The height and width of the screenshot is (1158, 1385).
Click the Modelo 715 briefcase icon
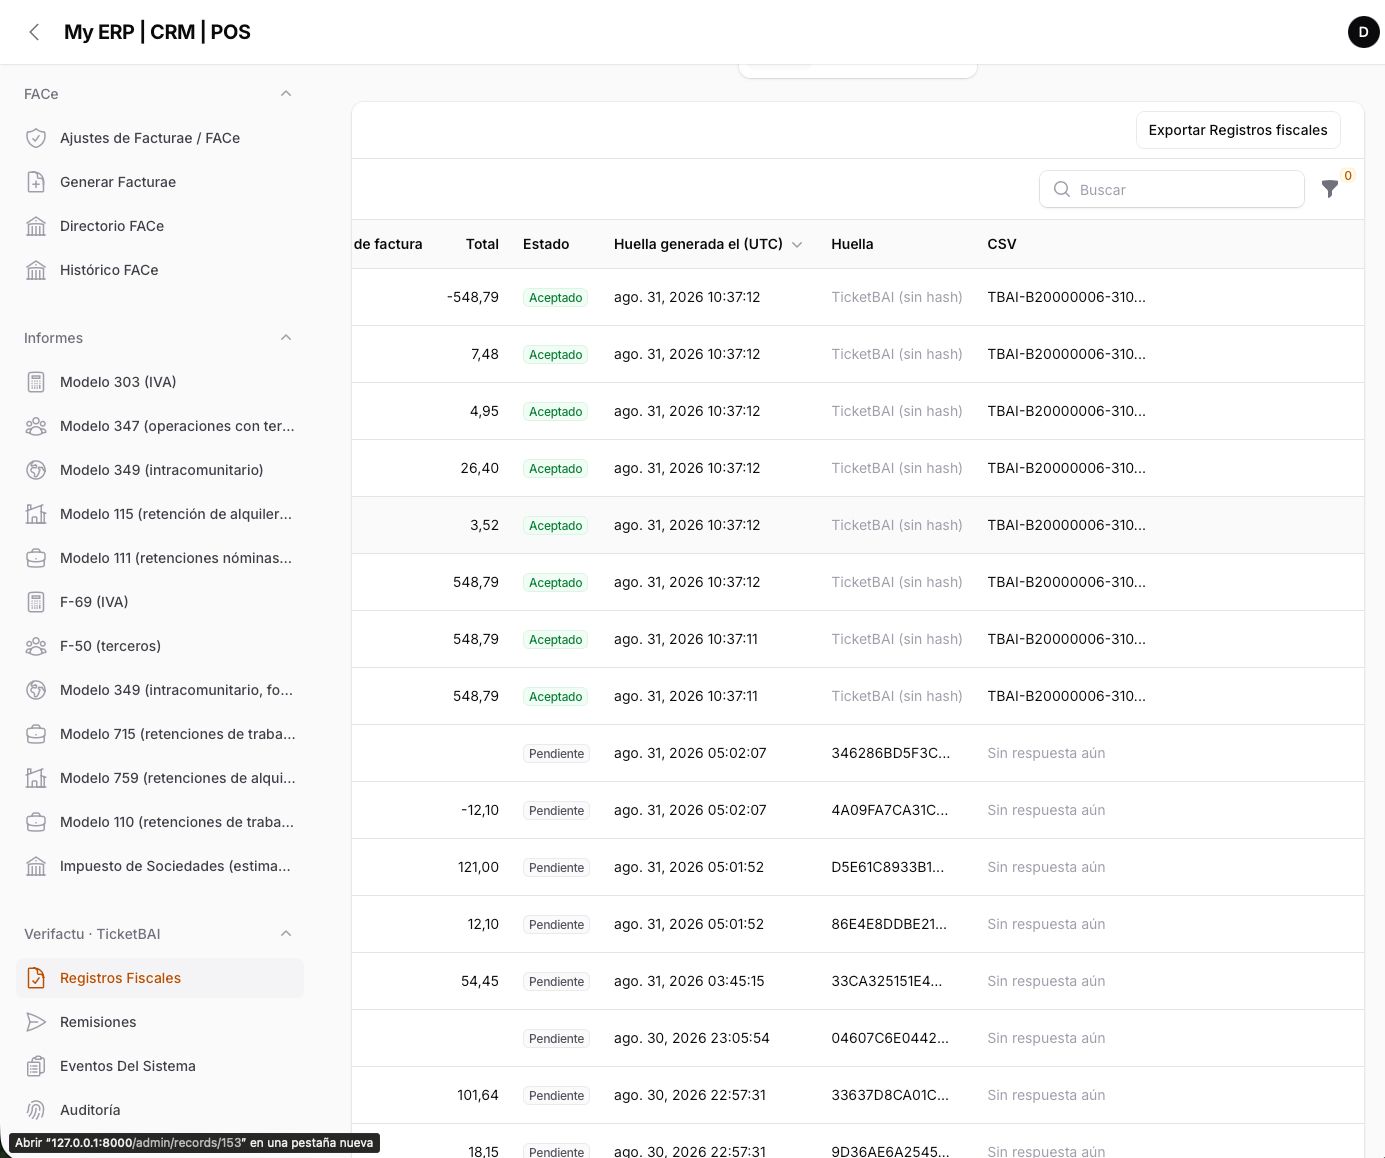click(36, 734)
